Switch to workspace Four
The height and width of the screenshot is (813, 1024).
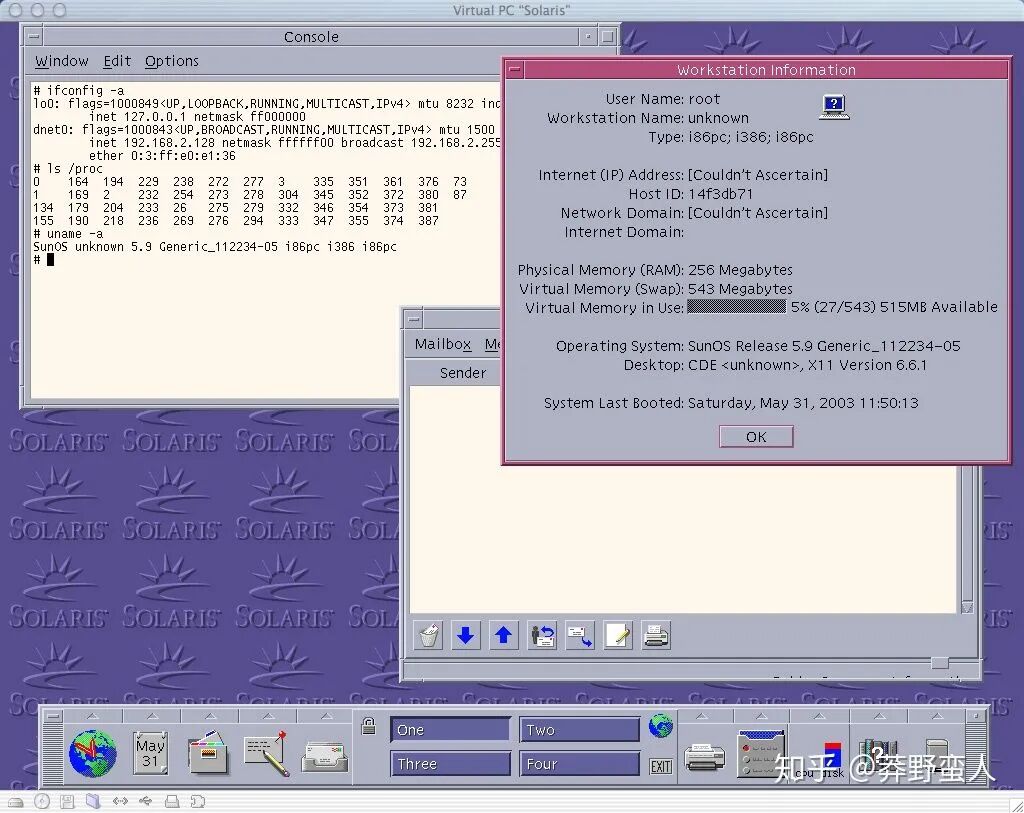(x=579, y=763)
